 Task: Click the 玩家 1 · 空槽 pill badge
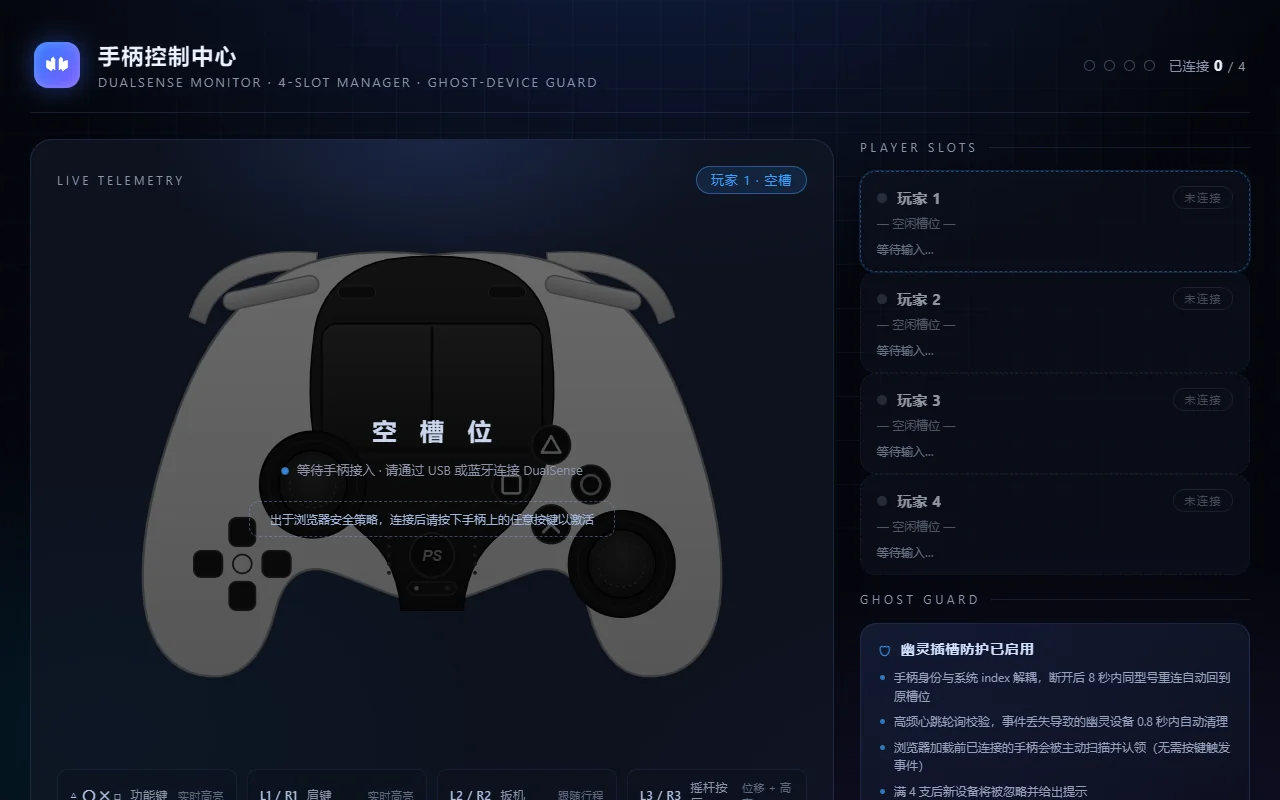(751, 180)
